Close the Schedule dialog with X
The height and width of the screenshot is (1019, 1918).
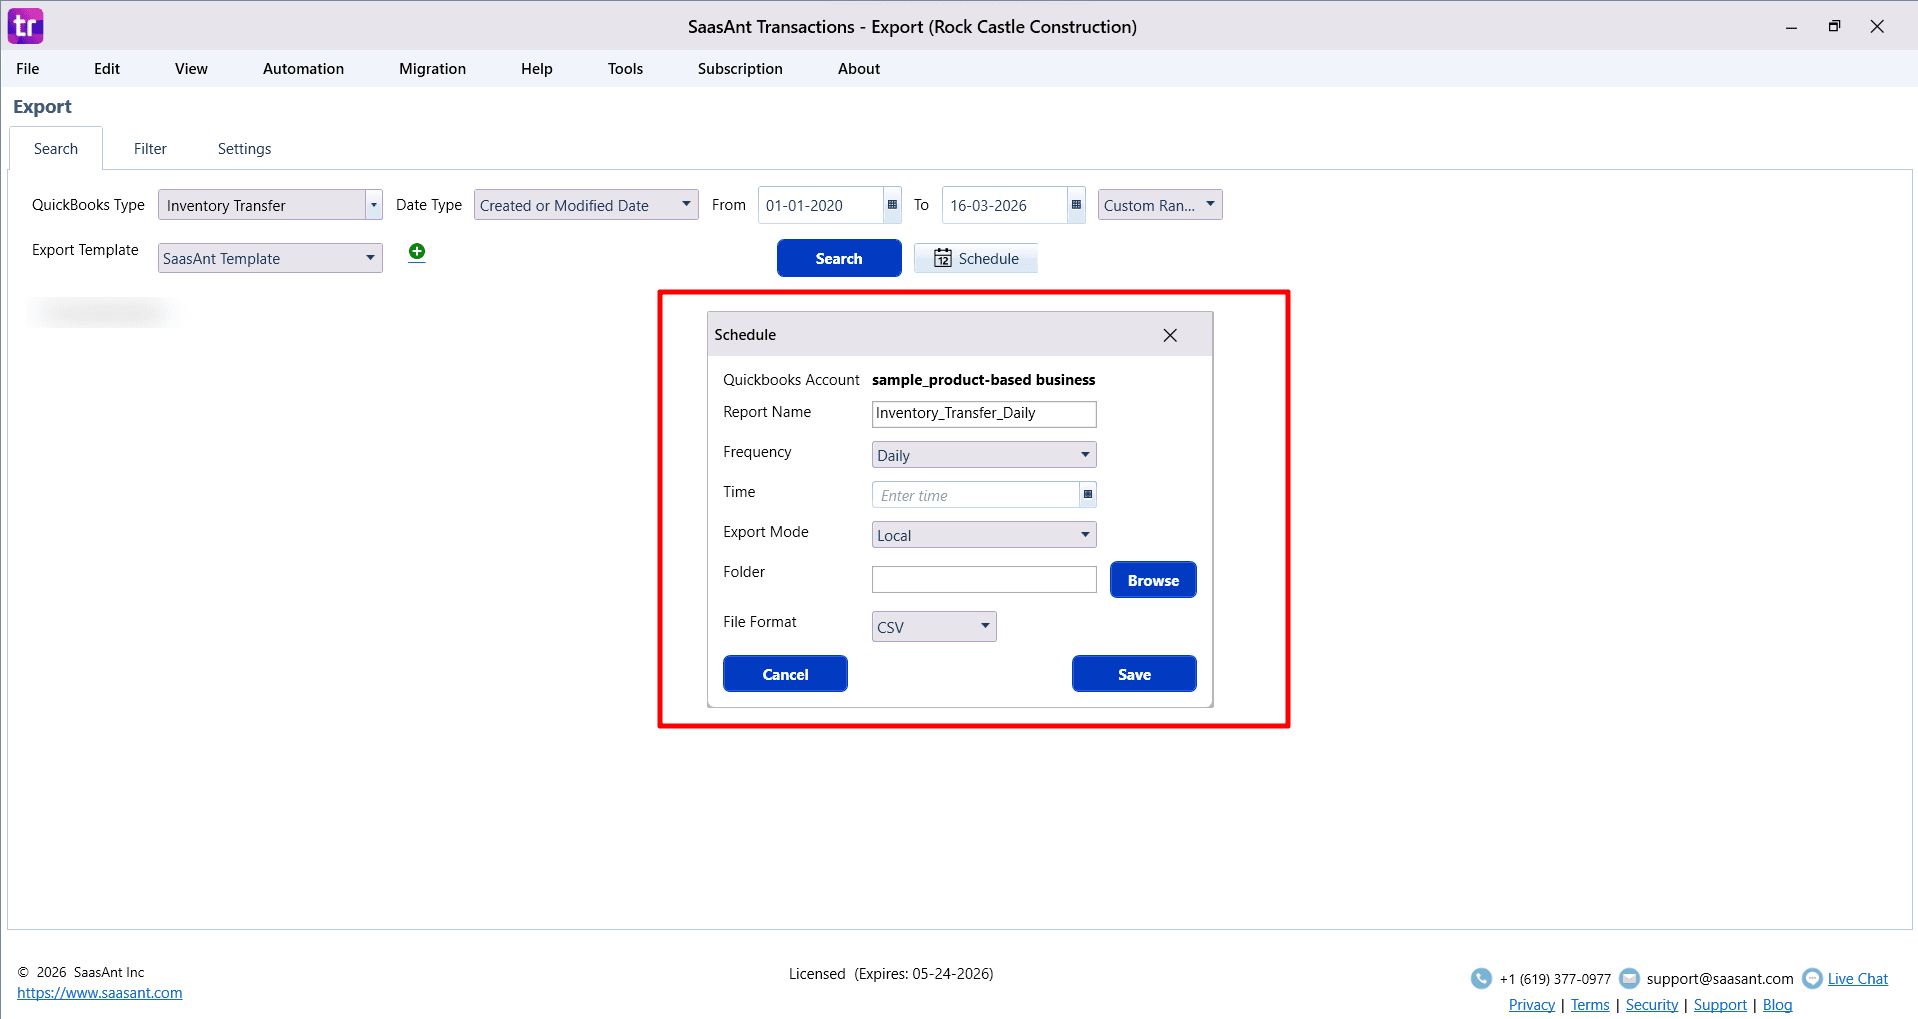(x=1170, y=335)
